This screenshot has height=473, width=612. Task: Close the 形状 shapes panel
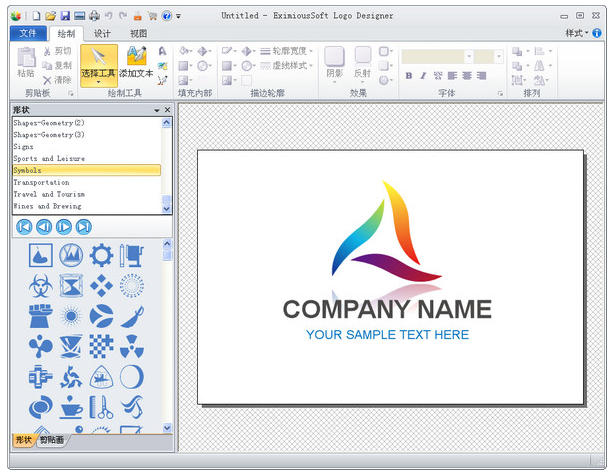click(x=167, y=110)
